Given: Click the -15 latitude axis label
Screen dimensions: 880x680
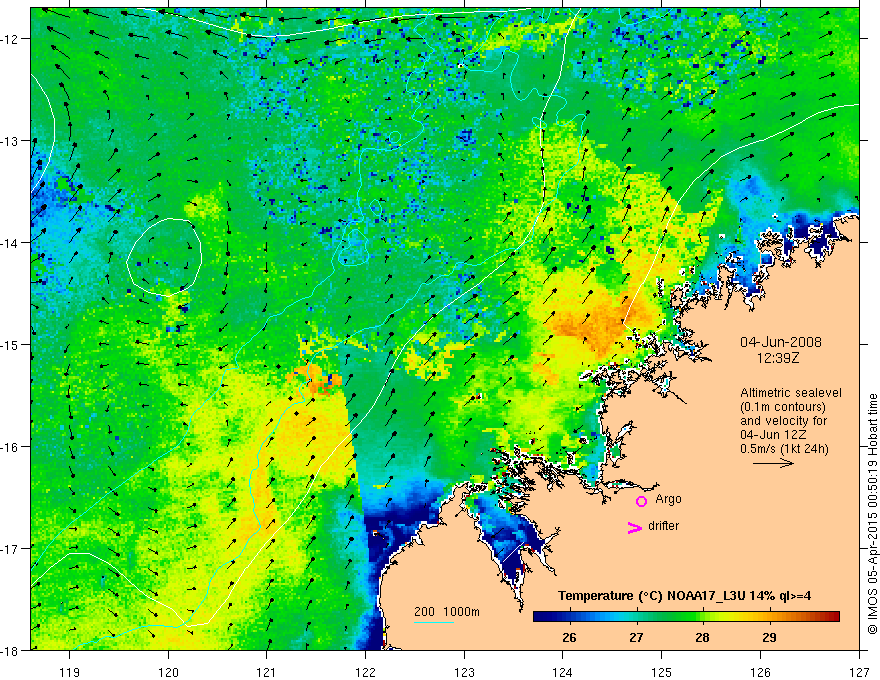Looking at the screenshot, I should pos(10,344).
